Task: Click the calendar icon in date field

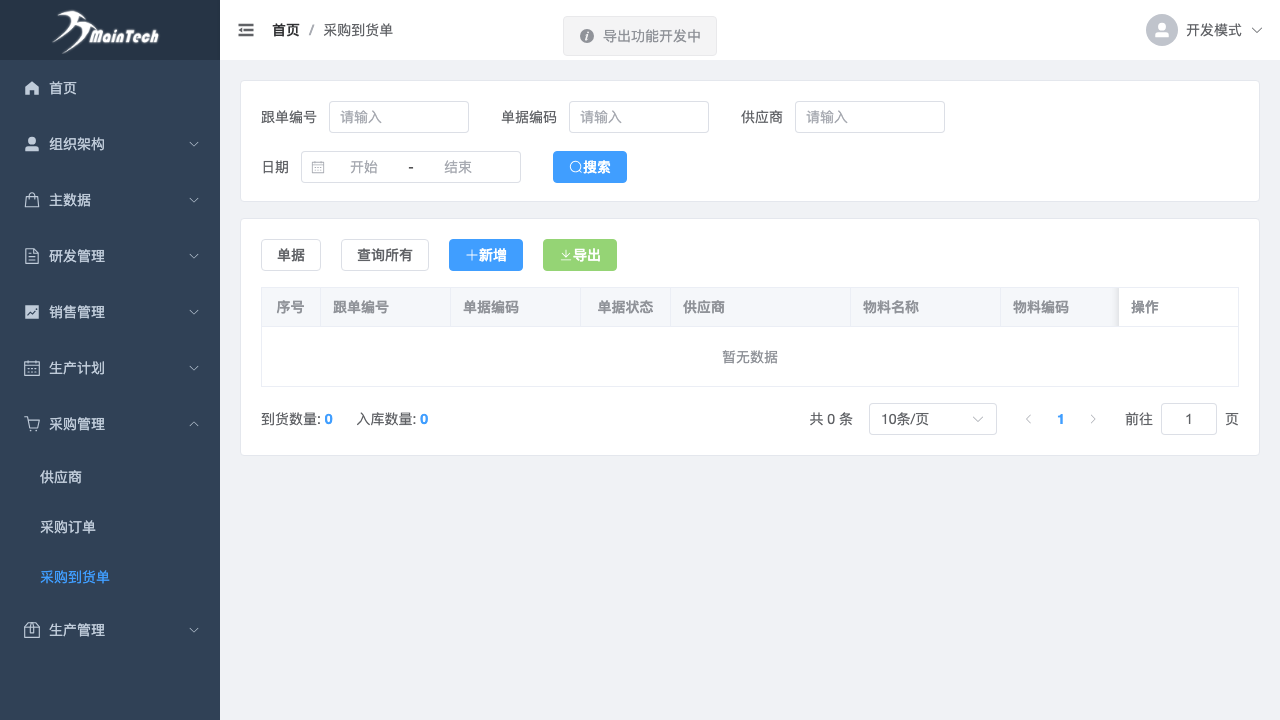Action: pyautogui.click(x=318, y=167)
